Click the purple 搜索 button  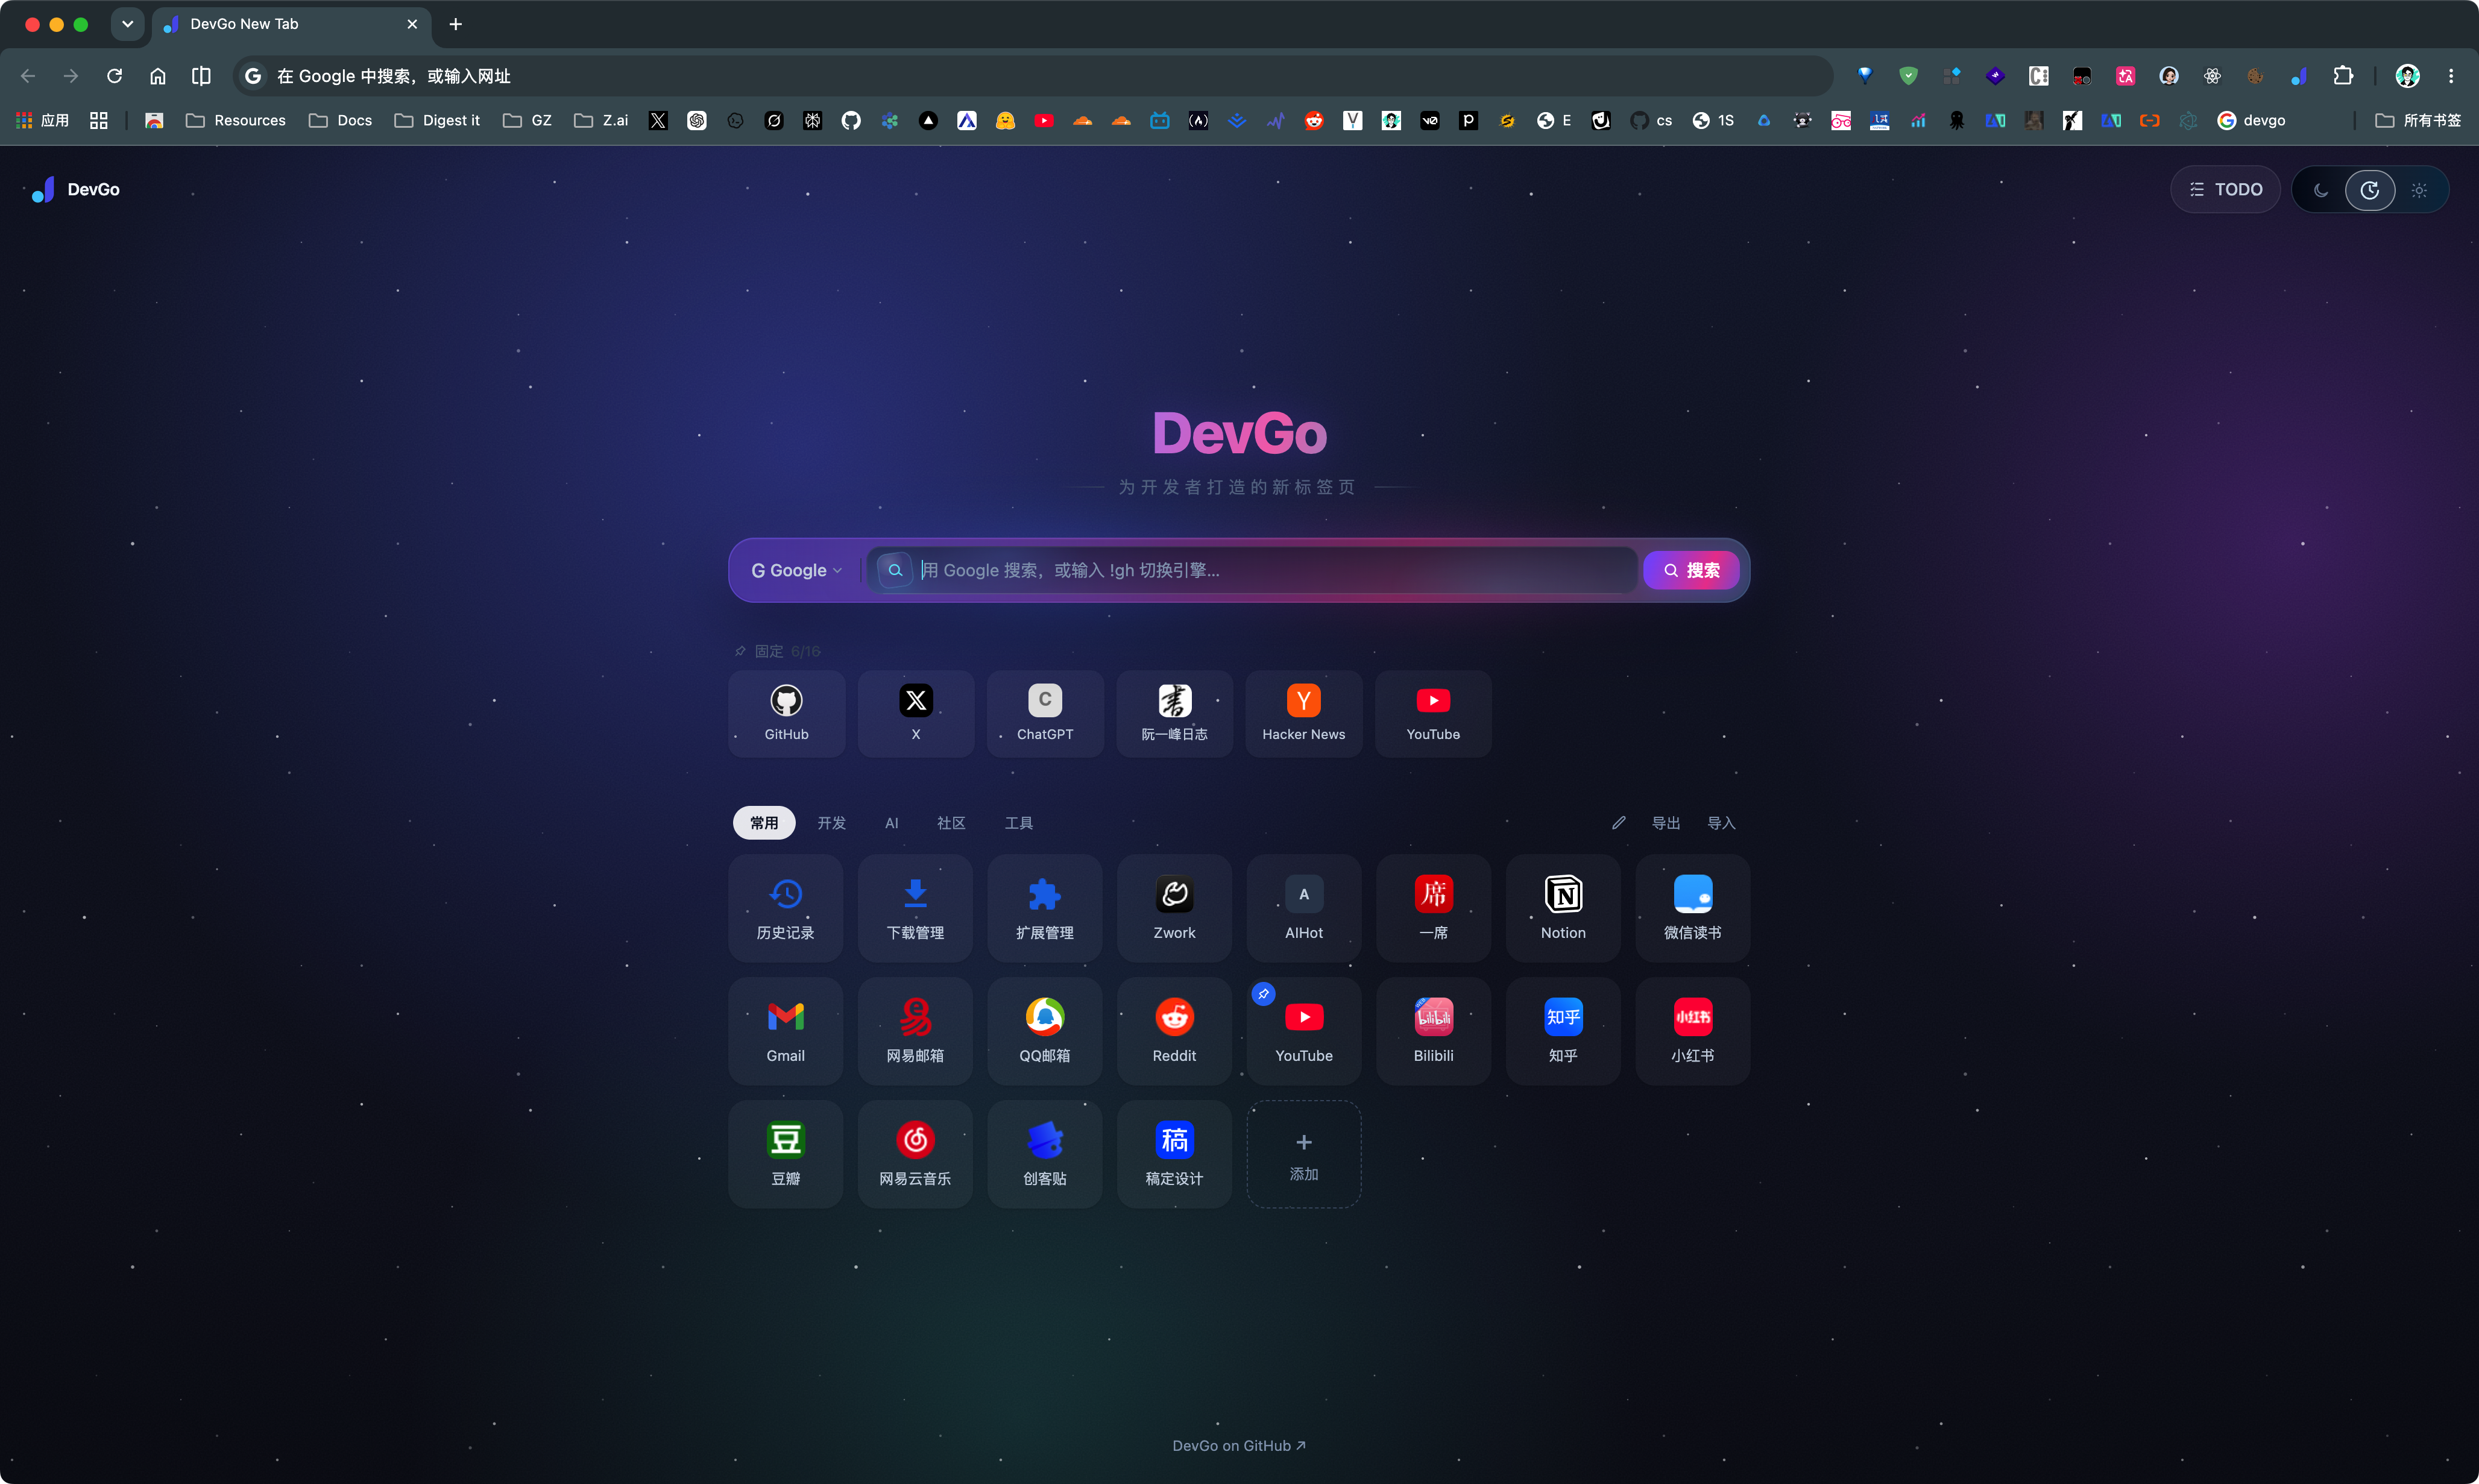pos(1691,571)
